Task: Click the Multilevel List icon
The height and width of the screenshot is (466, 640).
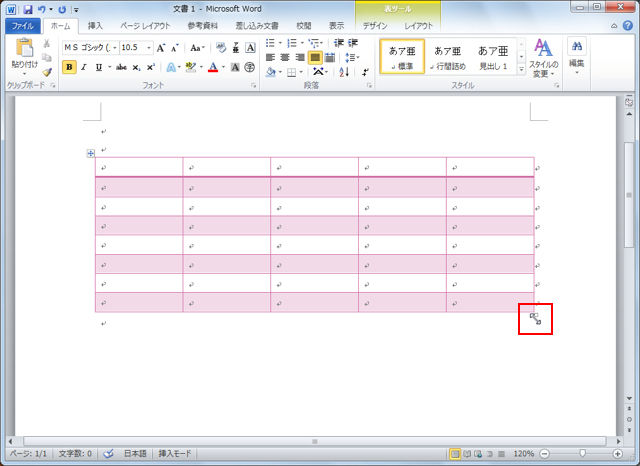Action: (x=313, y=43)
